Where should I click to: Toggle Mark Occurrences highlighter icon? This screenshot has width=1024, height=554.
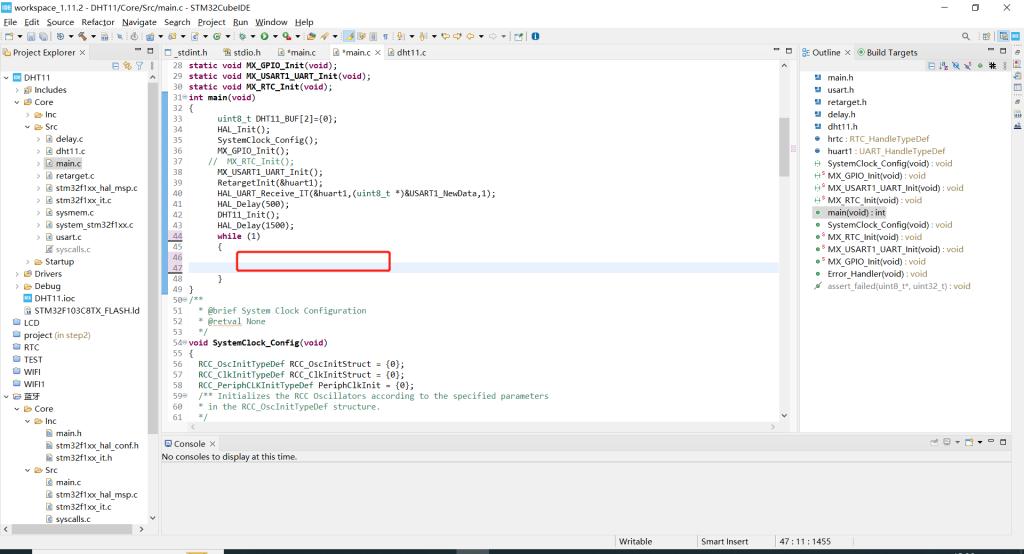tap(349, 37)
